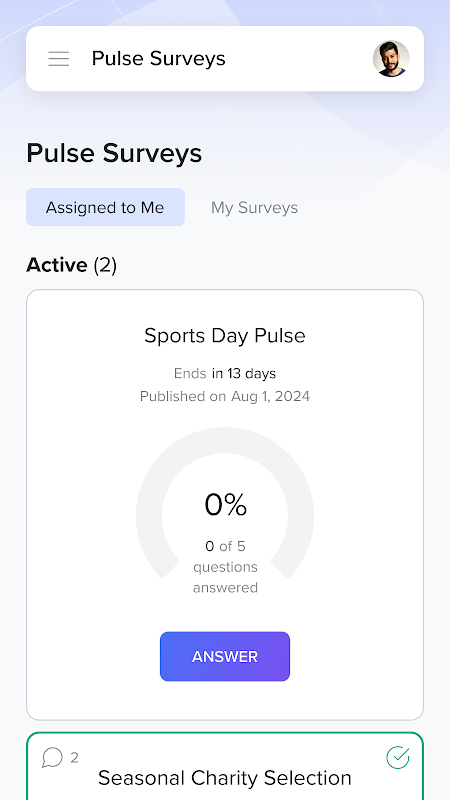
Task: Click the 0% progress ring
Action: (x=225, y=503)
